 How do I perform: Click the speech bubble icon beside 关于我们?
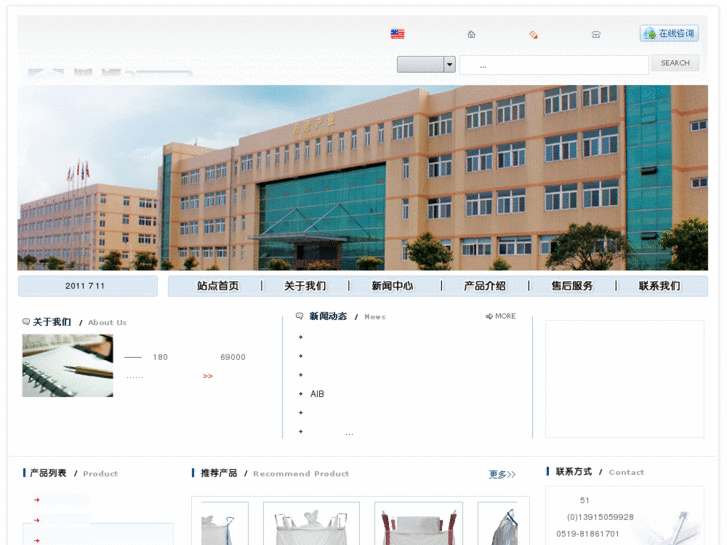[26, 321]
